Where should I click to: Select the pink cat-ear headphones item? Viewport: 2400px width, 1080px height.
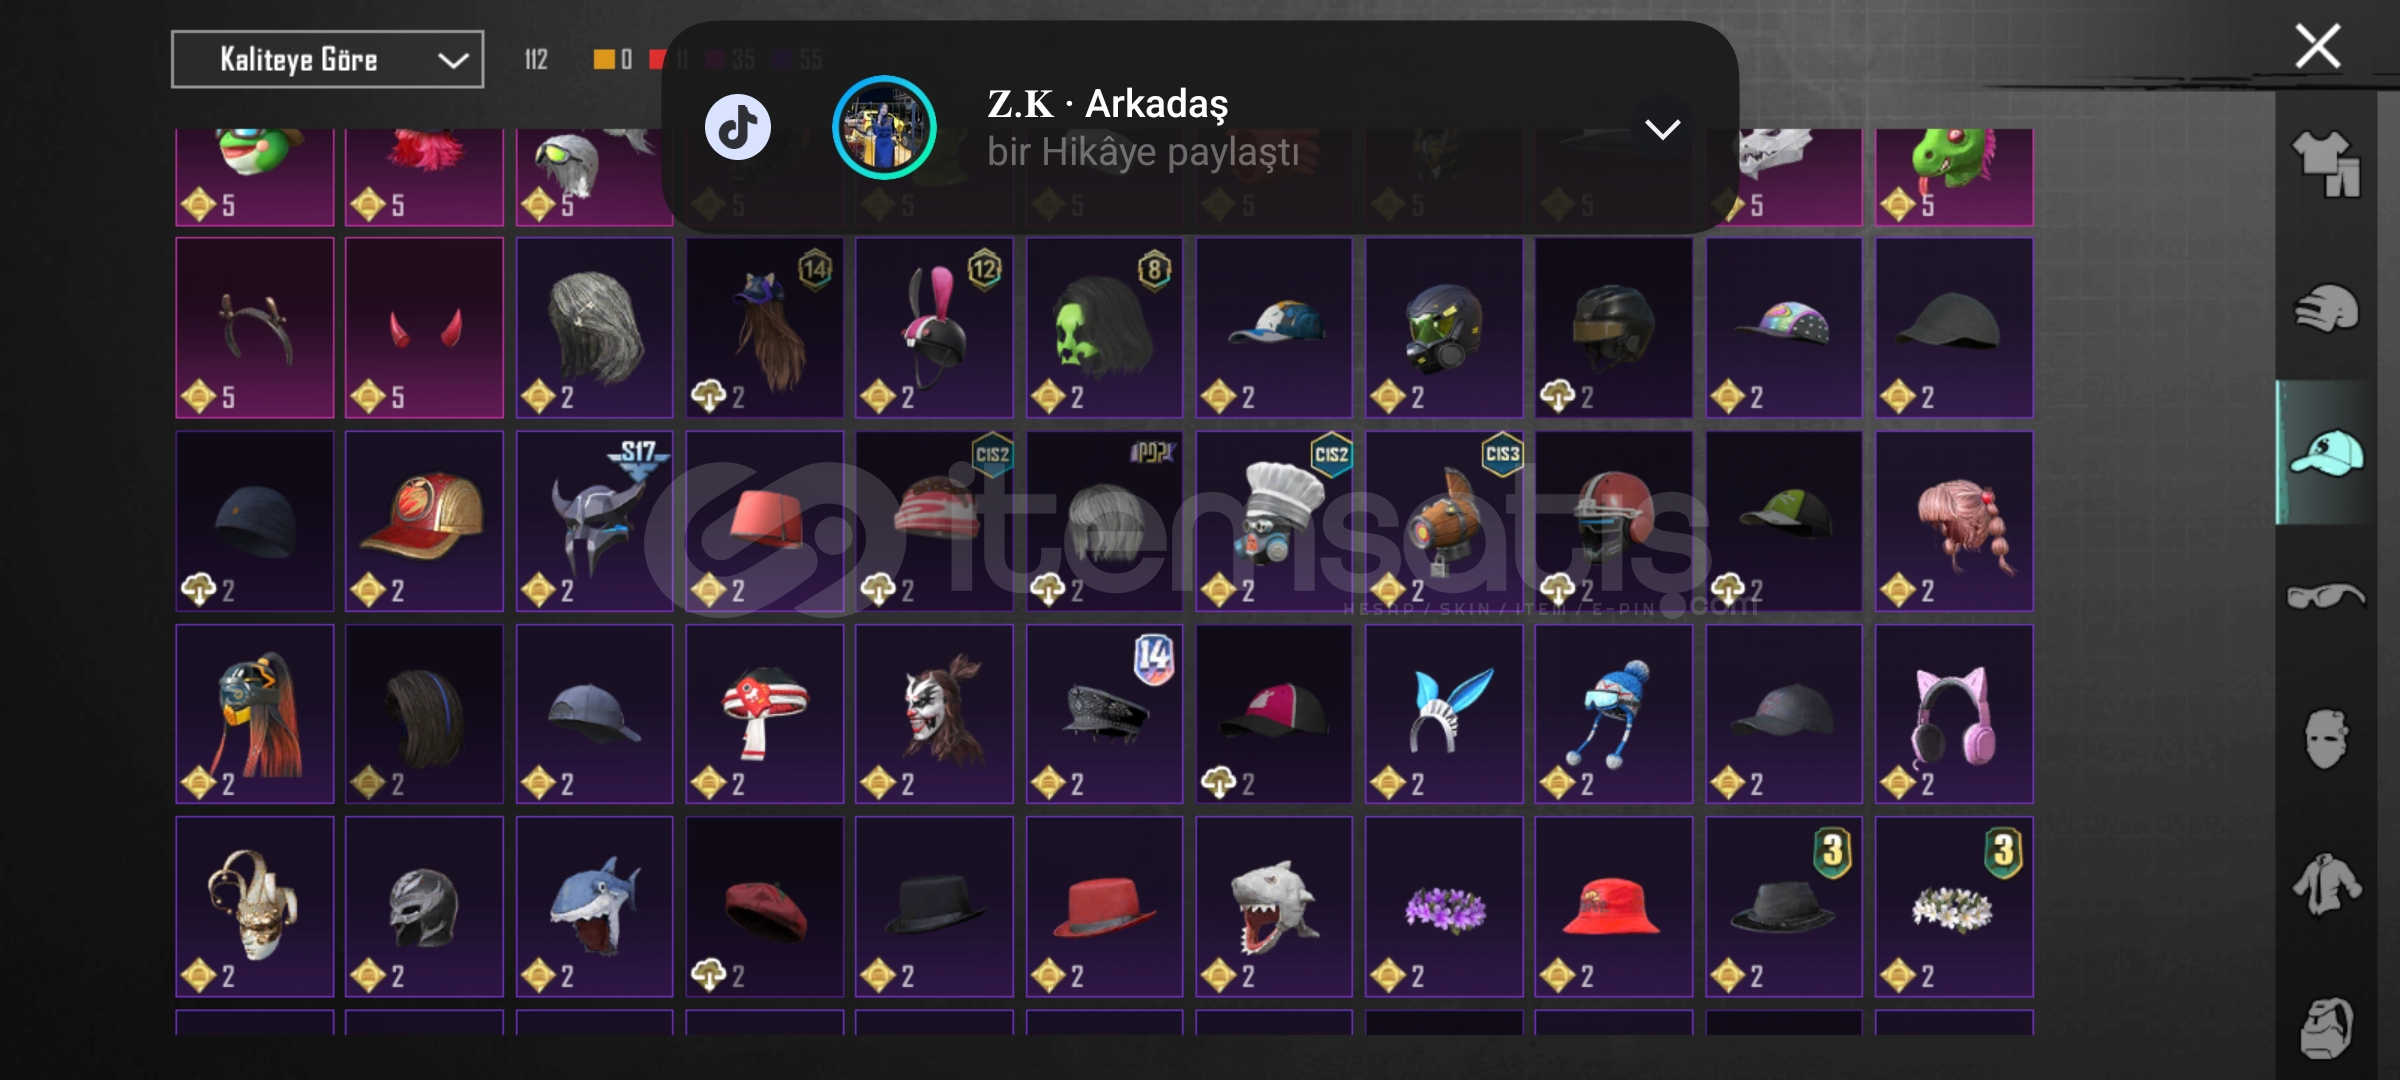(x=1954, y=714)
